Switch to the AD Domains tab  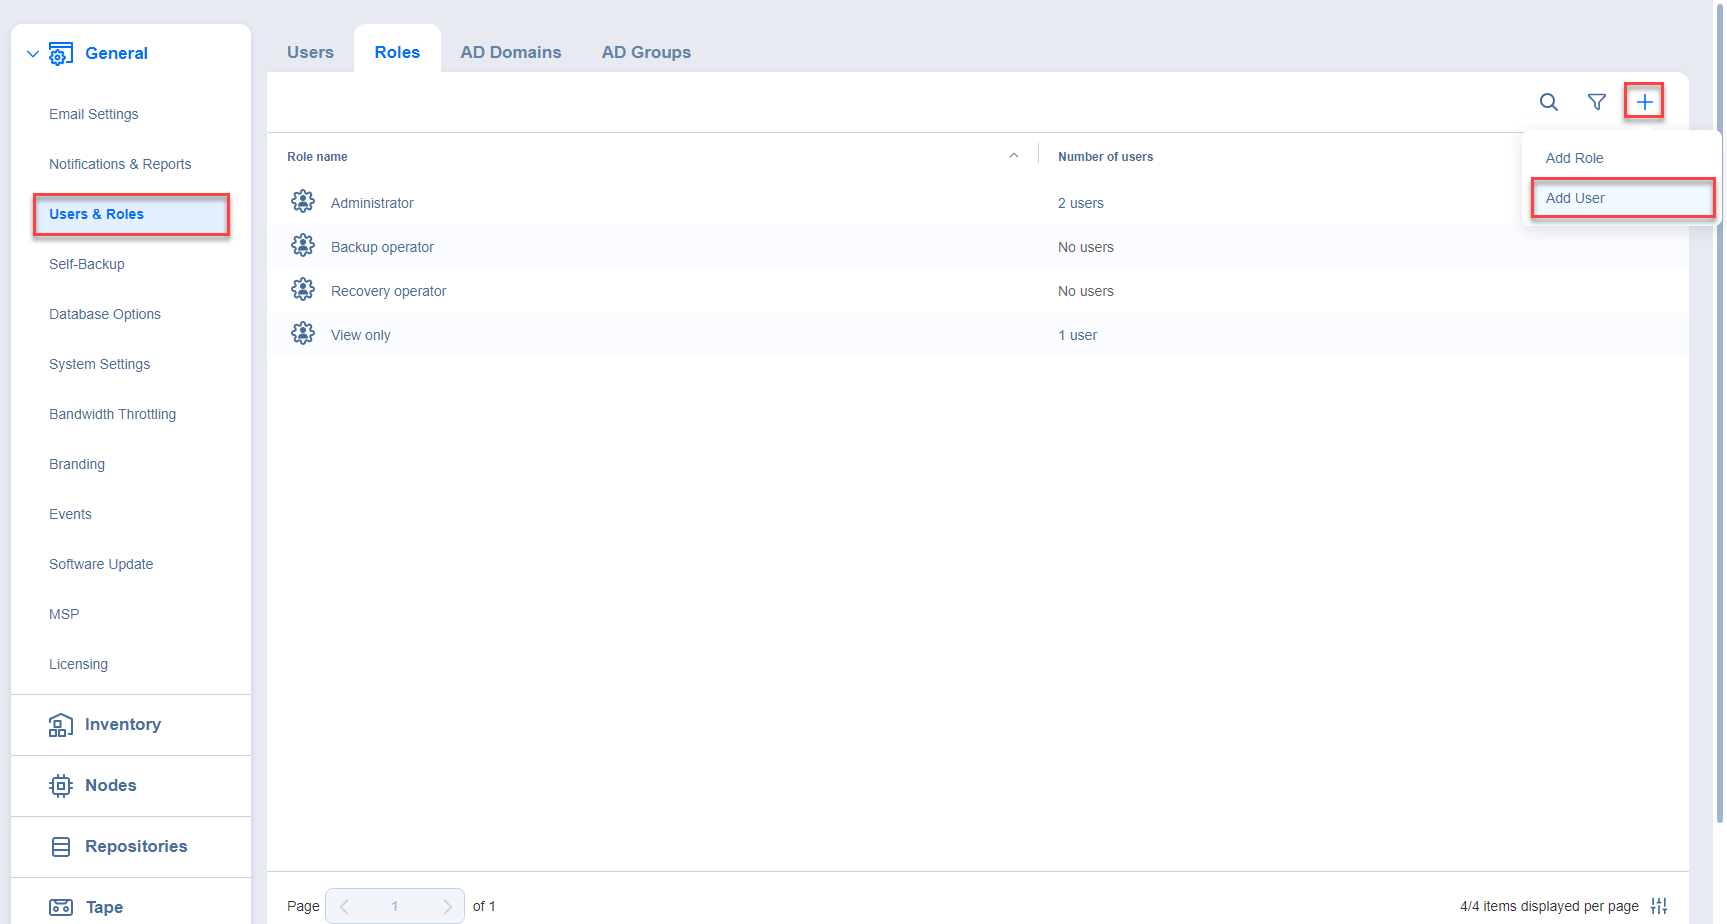point(510,52)
